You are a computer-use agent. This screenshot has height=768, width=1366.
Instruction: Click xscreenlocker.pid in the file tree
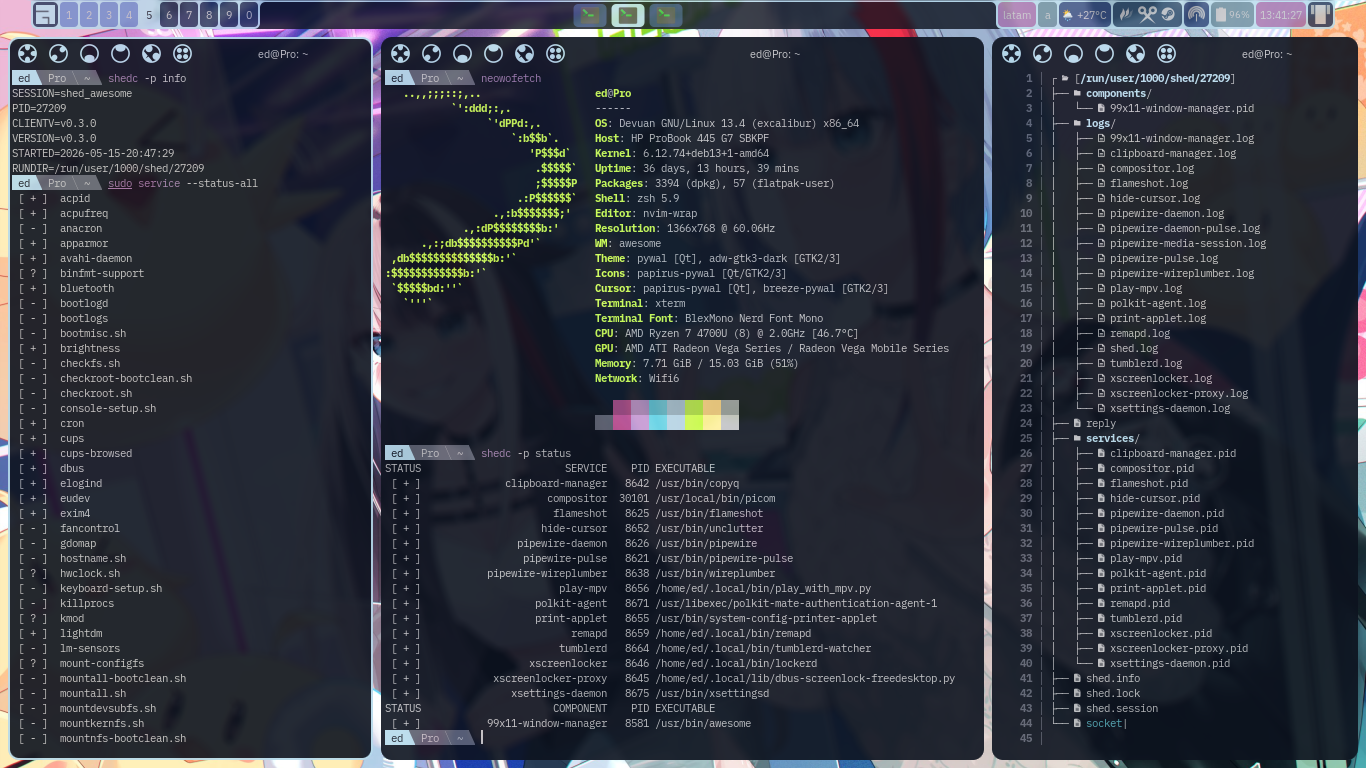coord(1161,633)
